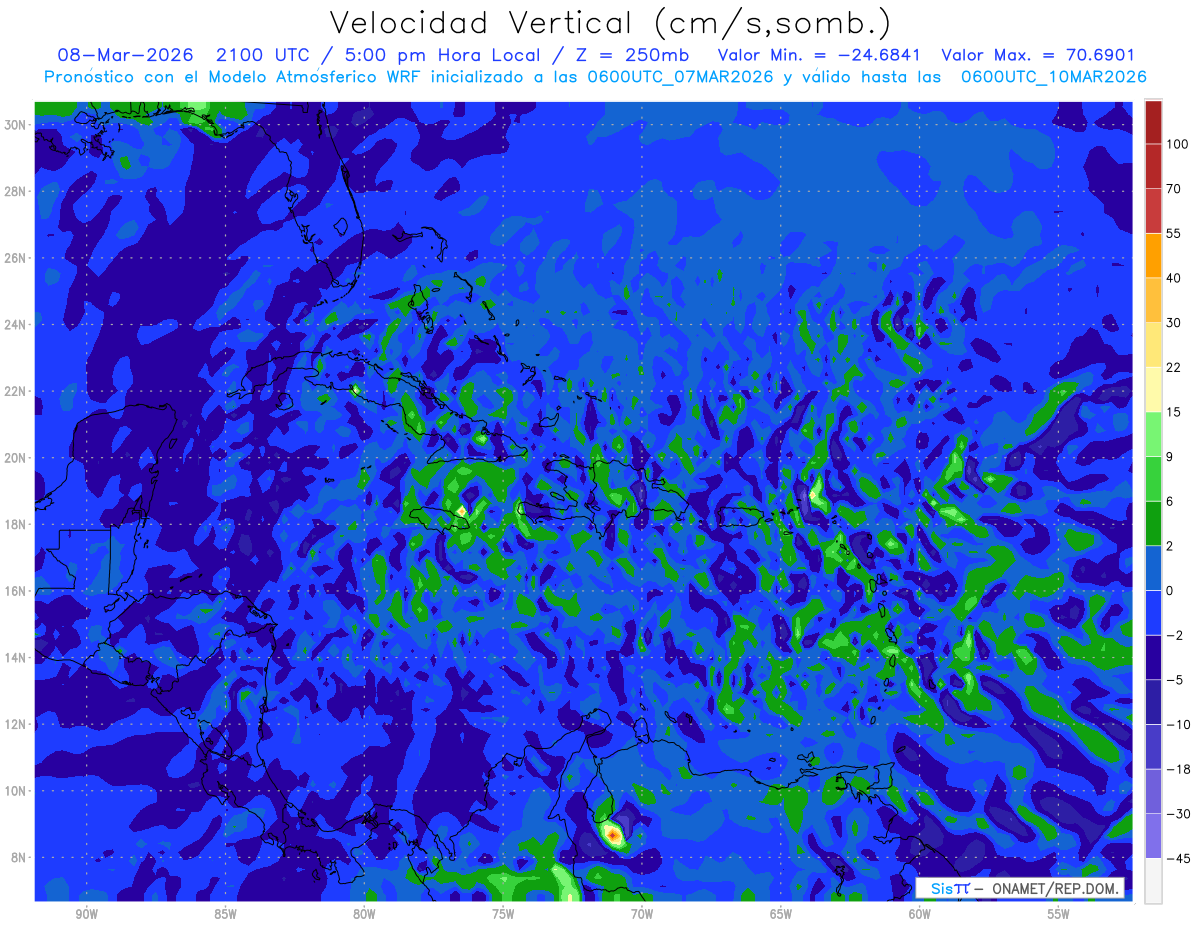
Task: Click the valid-until time '0600UTC_10MAR2026'
Action: (x=1054, y=77)
